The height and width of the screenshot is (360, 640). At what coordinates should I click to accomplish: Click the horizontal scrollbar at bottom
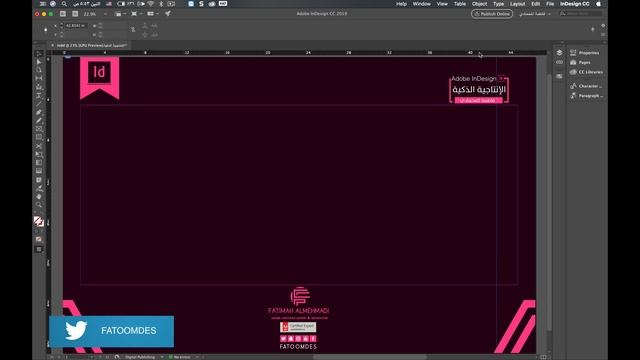pos(369,357)
